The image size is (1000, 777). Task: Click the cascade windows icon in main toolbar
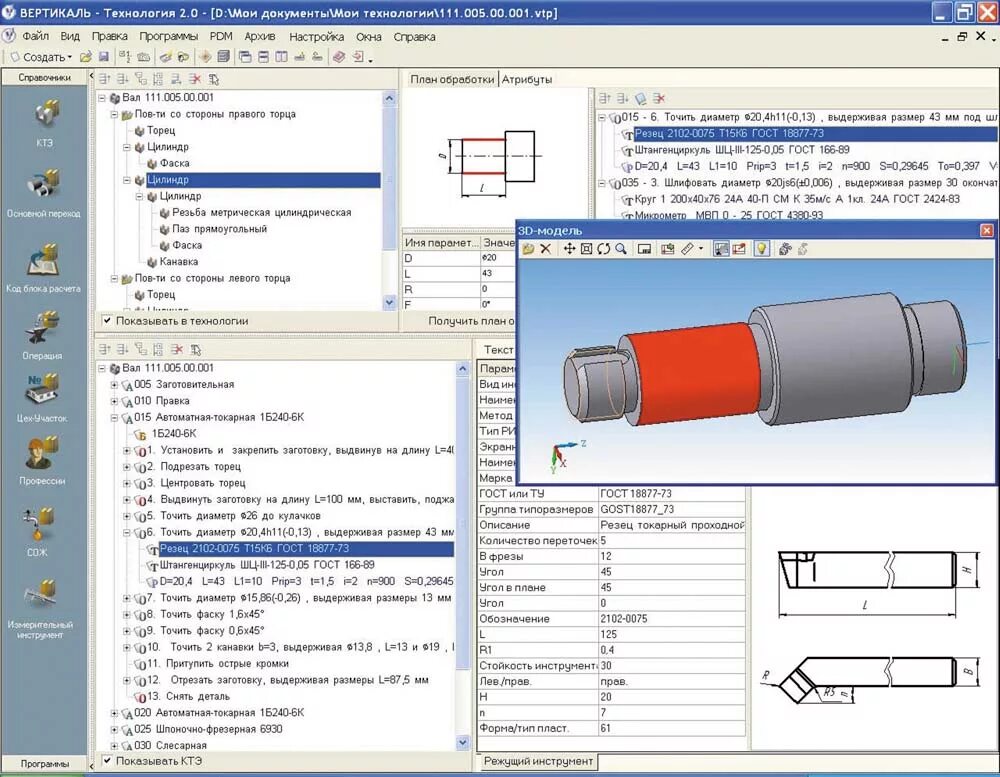(245, 57)
